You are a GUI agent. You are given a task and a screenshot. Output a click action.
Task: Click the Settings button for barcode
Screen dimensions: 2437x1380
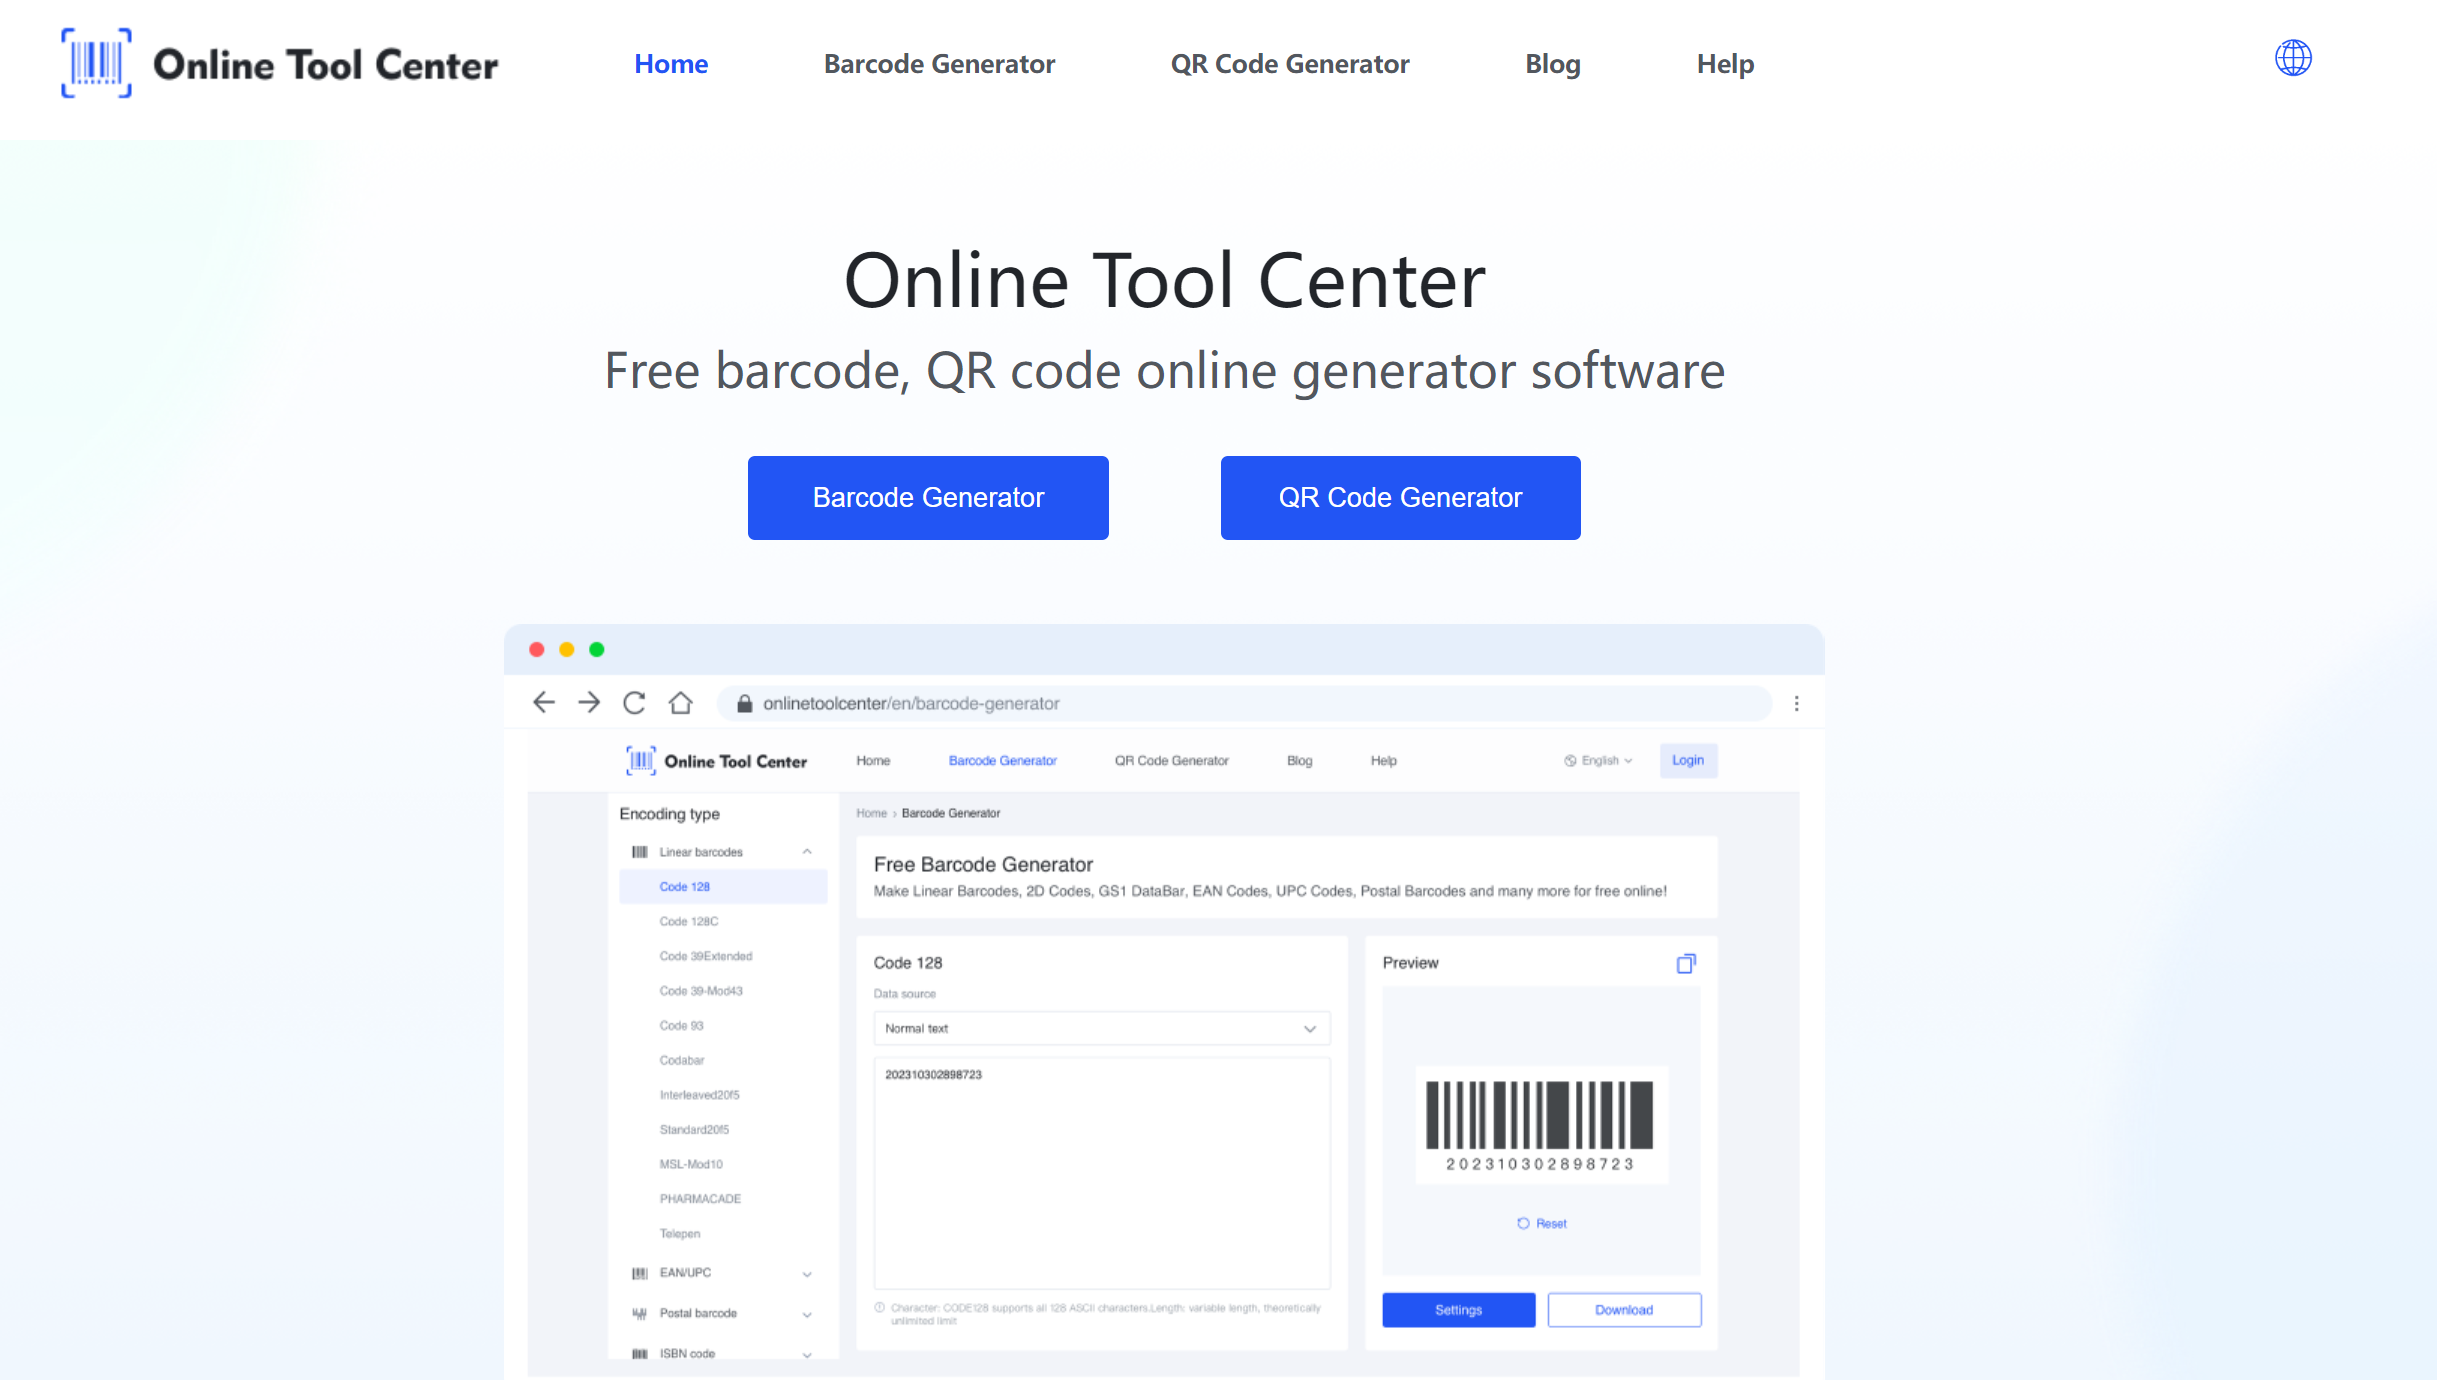point(1456,1310)
